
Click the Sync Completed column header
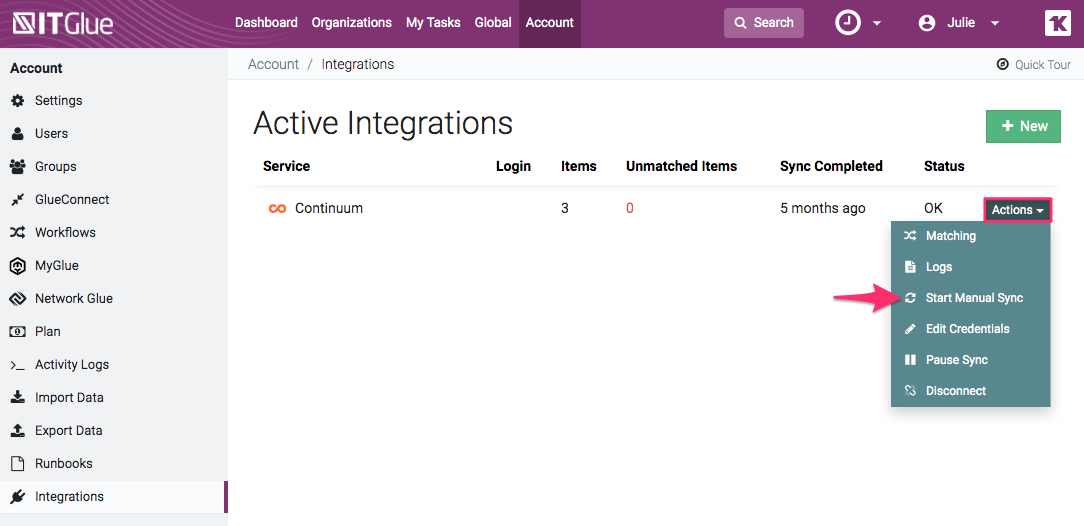832,167
